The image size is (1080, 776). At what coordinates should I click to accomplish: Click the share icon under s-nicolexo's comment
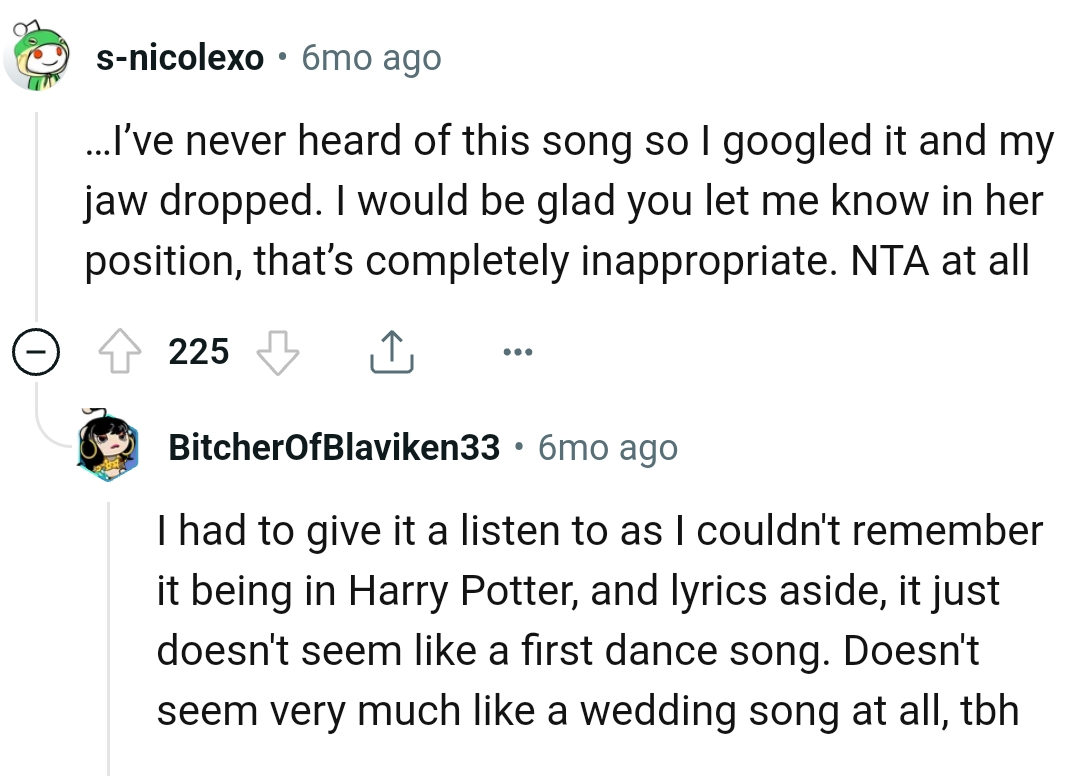click(392, 351)
